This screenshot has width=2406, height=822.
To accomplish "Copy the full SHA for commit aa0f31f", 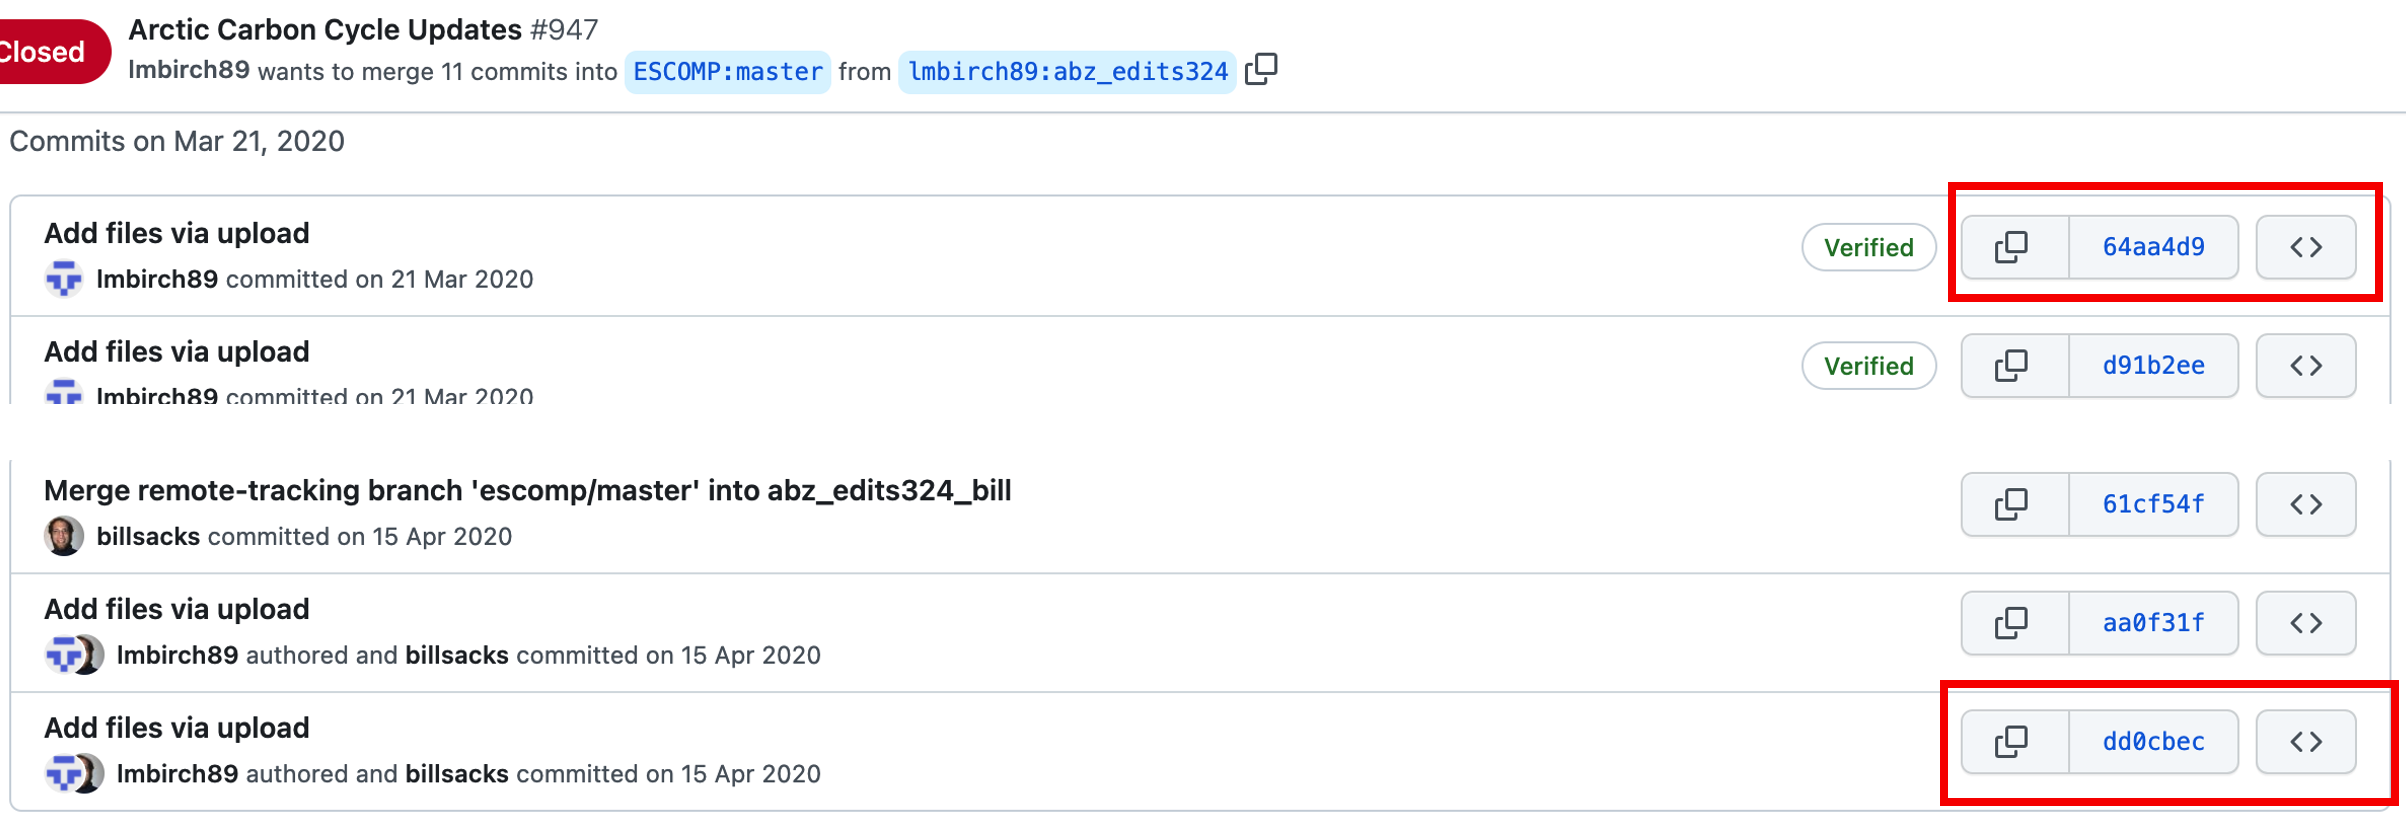I will pyautogui.click(x=2012, y=623).
